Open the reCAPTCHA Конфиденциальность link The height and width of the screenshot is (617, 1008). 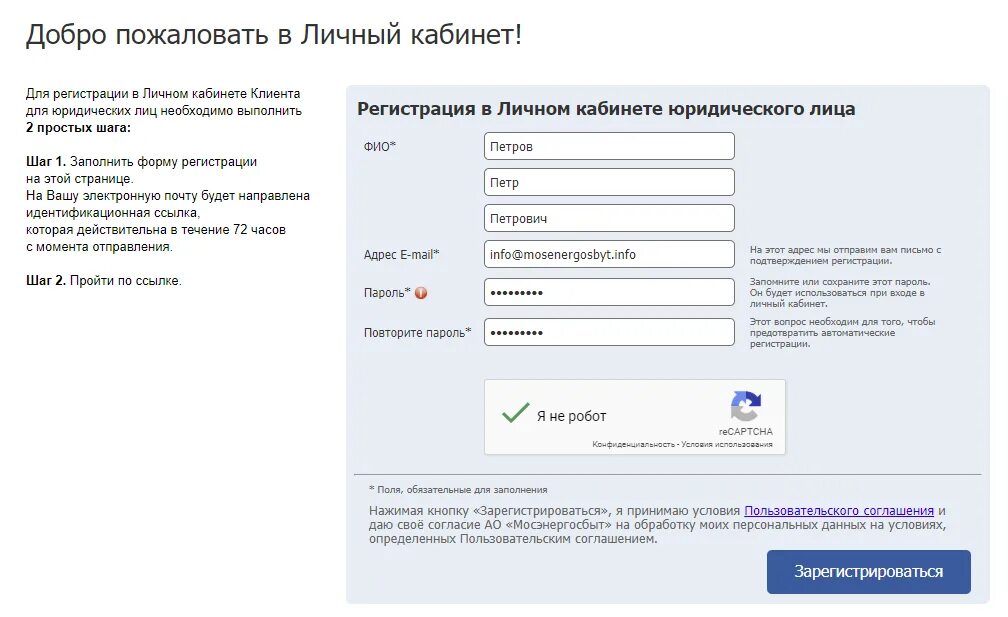pyautogui.click(x=633, y=444)
